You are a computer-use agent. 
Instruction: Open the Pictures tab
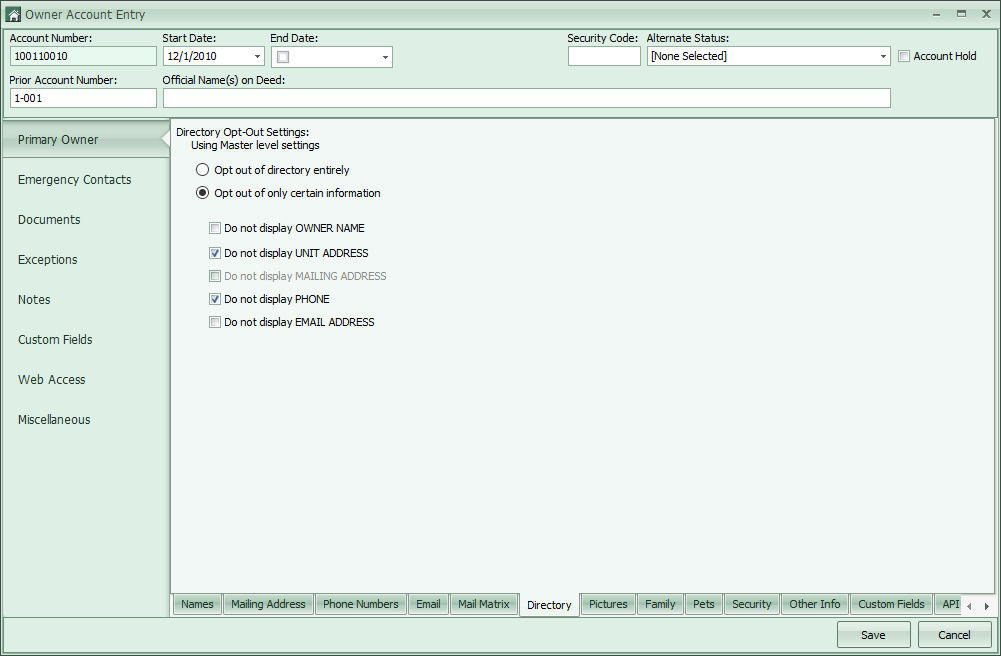pos(608,604)
